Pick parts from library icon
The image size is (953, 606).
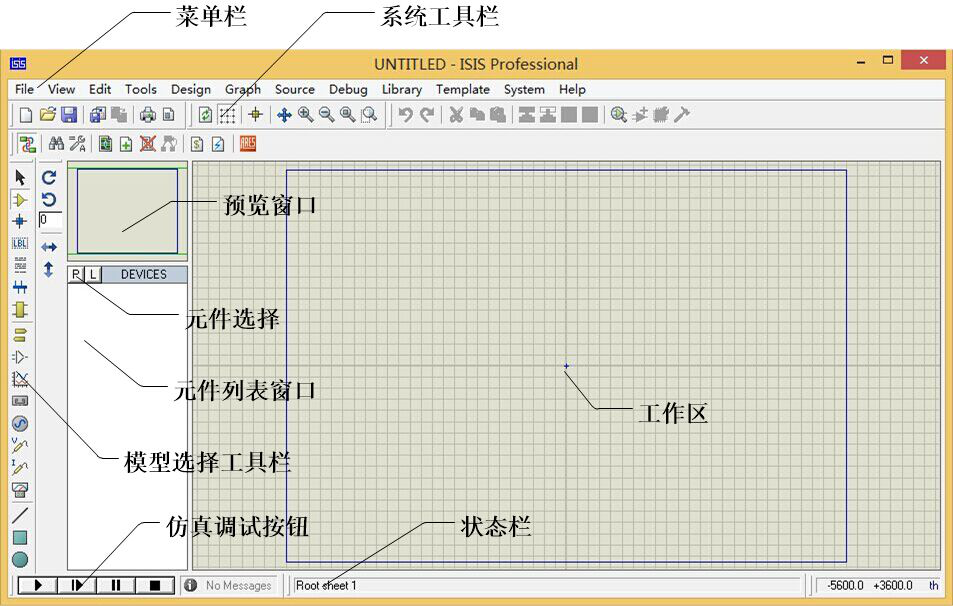point(619,114)
